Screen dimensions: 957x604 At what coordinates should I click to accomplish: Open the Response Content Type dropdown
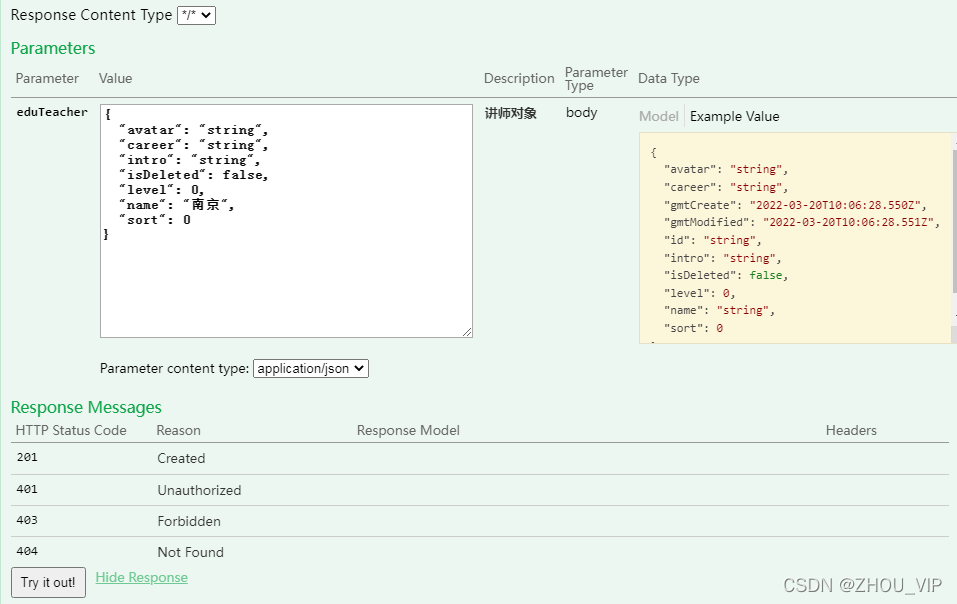[x=196, y=15]
